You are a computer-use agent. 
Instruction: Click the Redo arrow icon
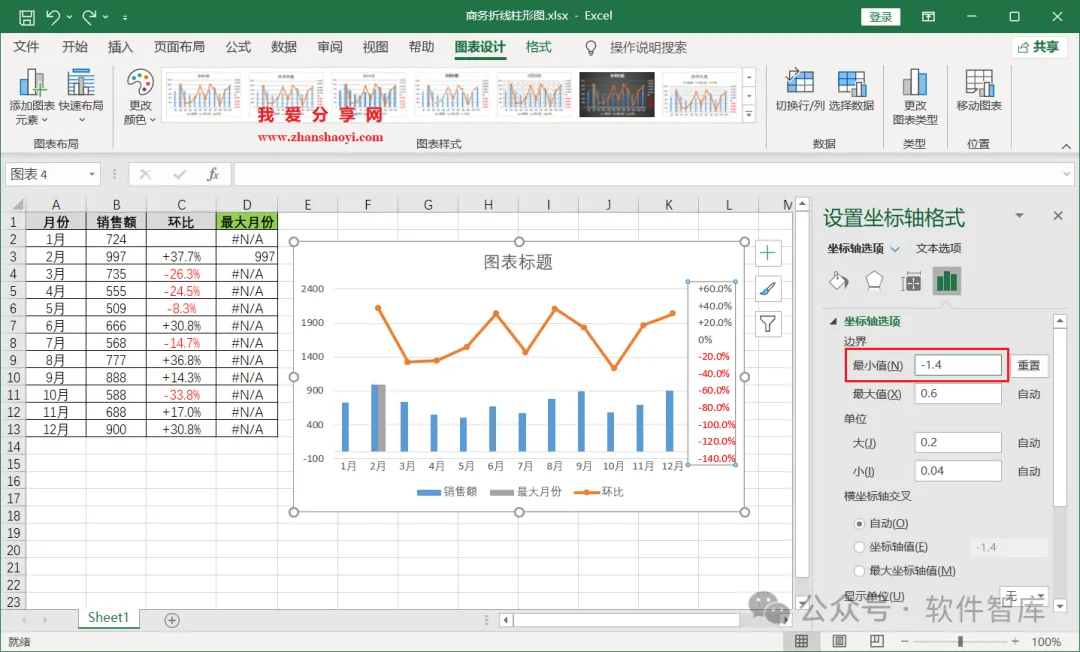point(89,17)
